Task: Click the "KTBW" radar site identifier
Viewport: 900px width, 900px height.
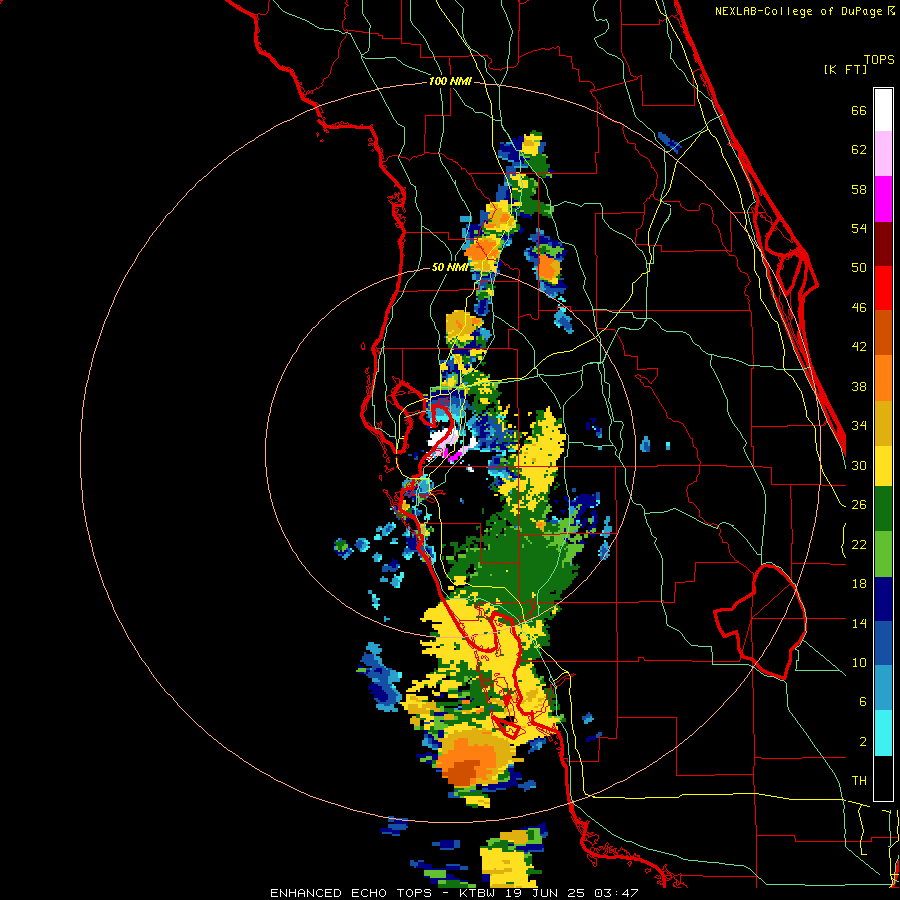Action: [476, 893]
